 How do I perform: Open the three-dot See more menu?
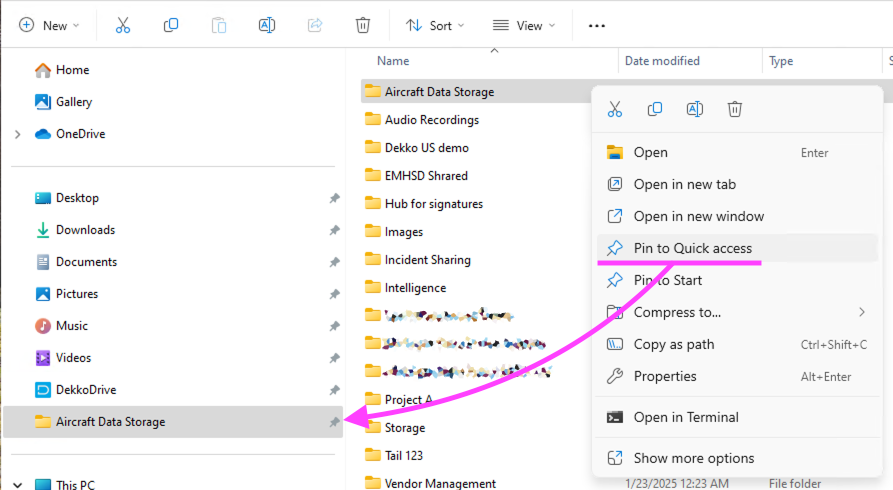coord(596,26)
